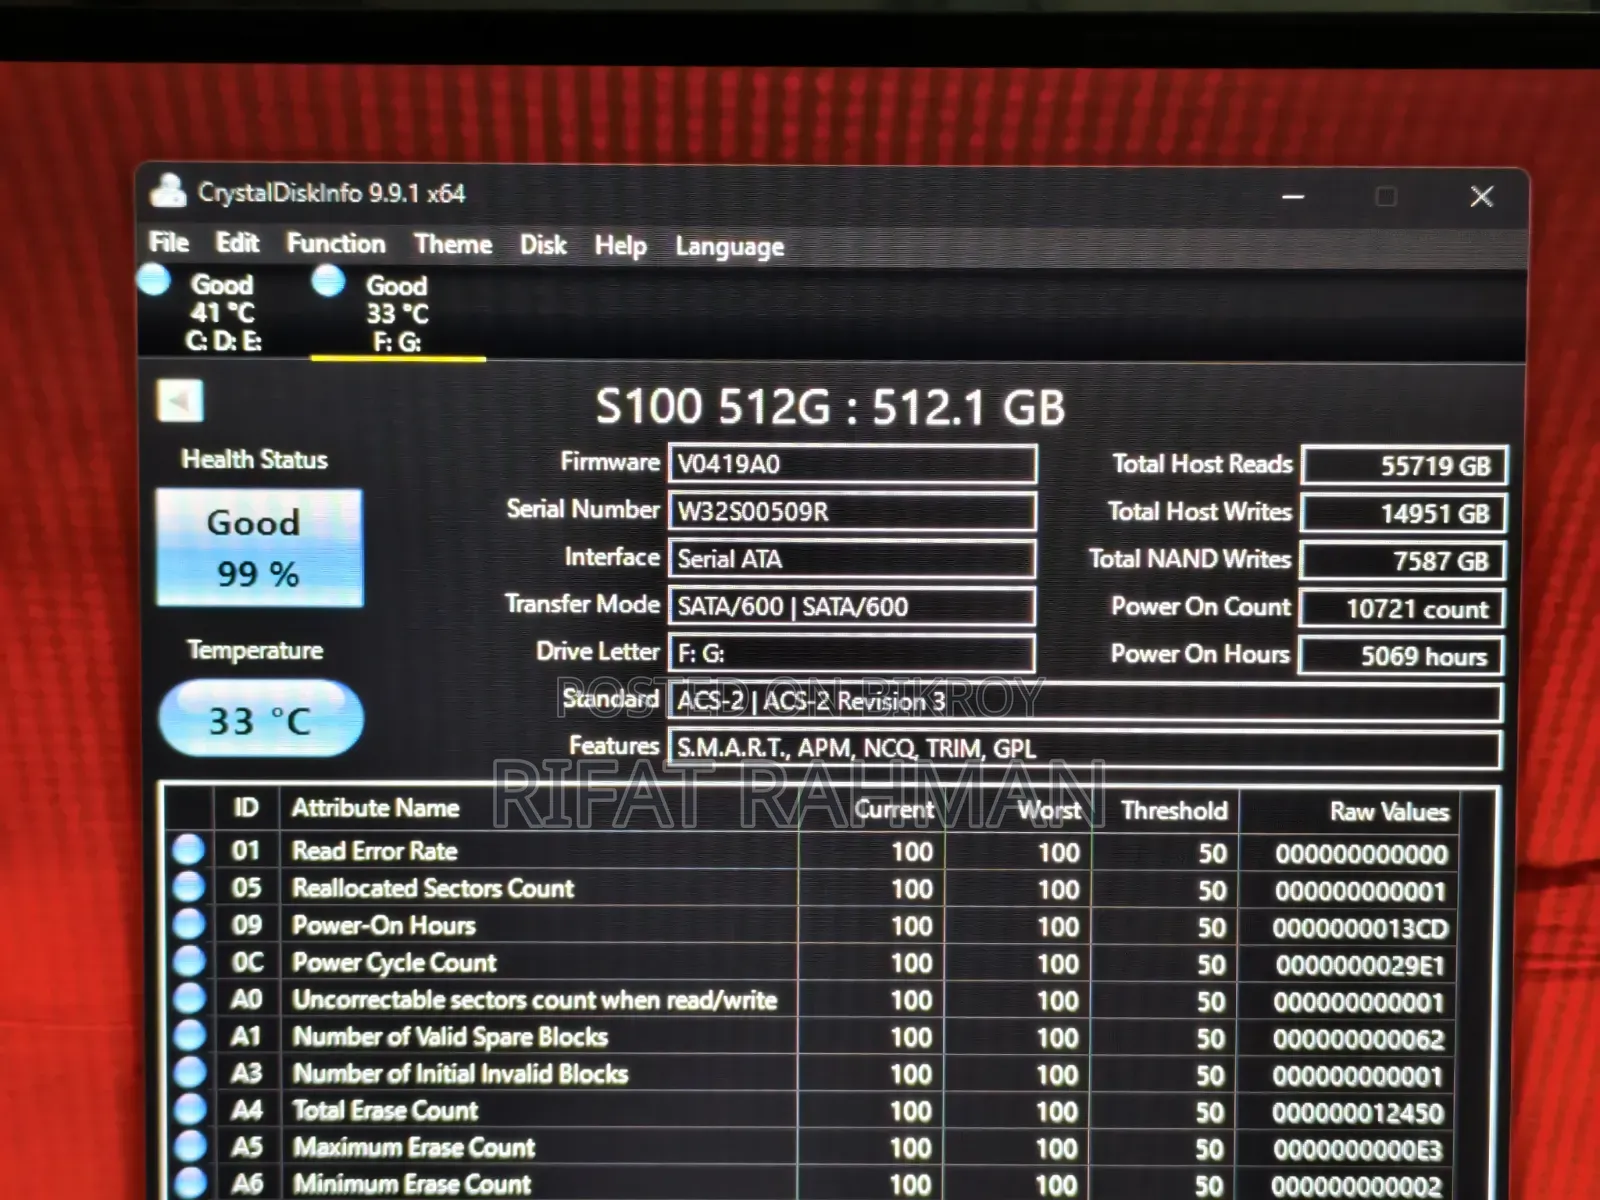Select Uncorrectable sectors count when read/write row
1600x1200 pixels.
click(x=812, y=999)
